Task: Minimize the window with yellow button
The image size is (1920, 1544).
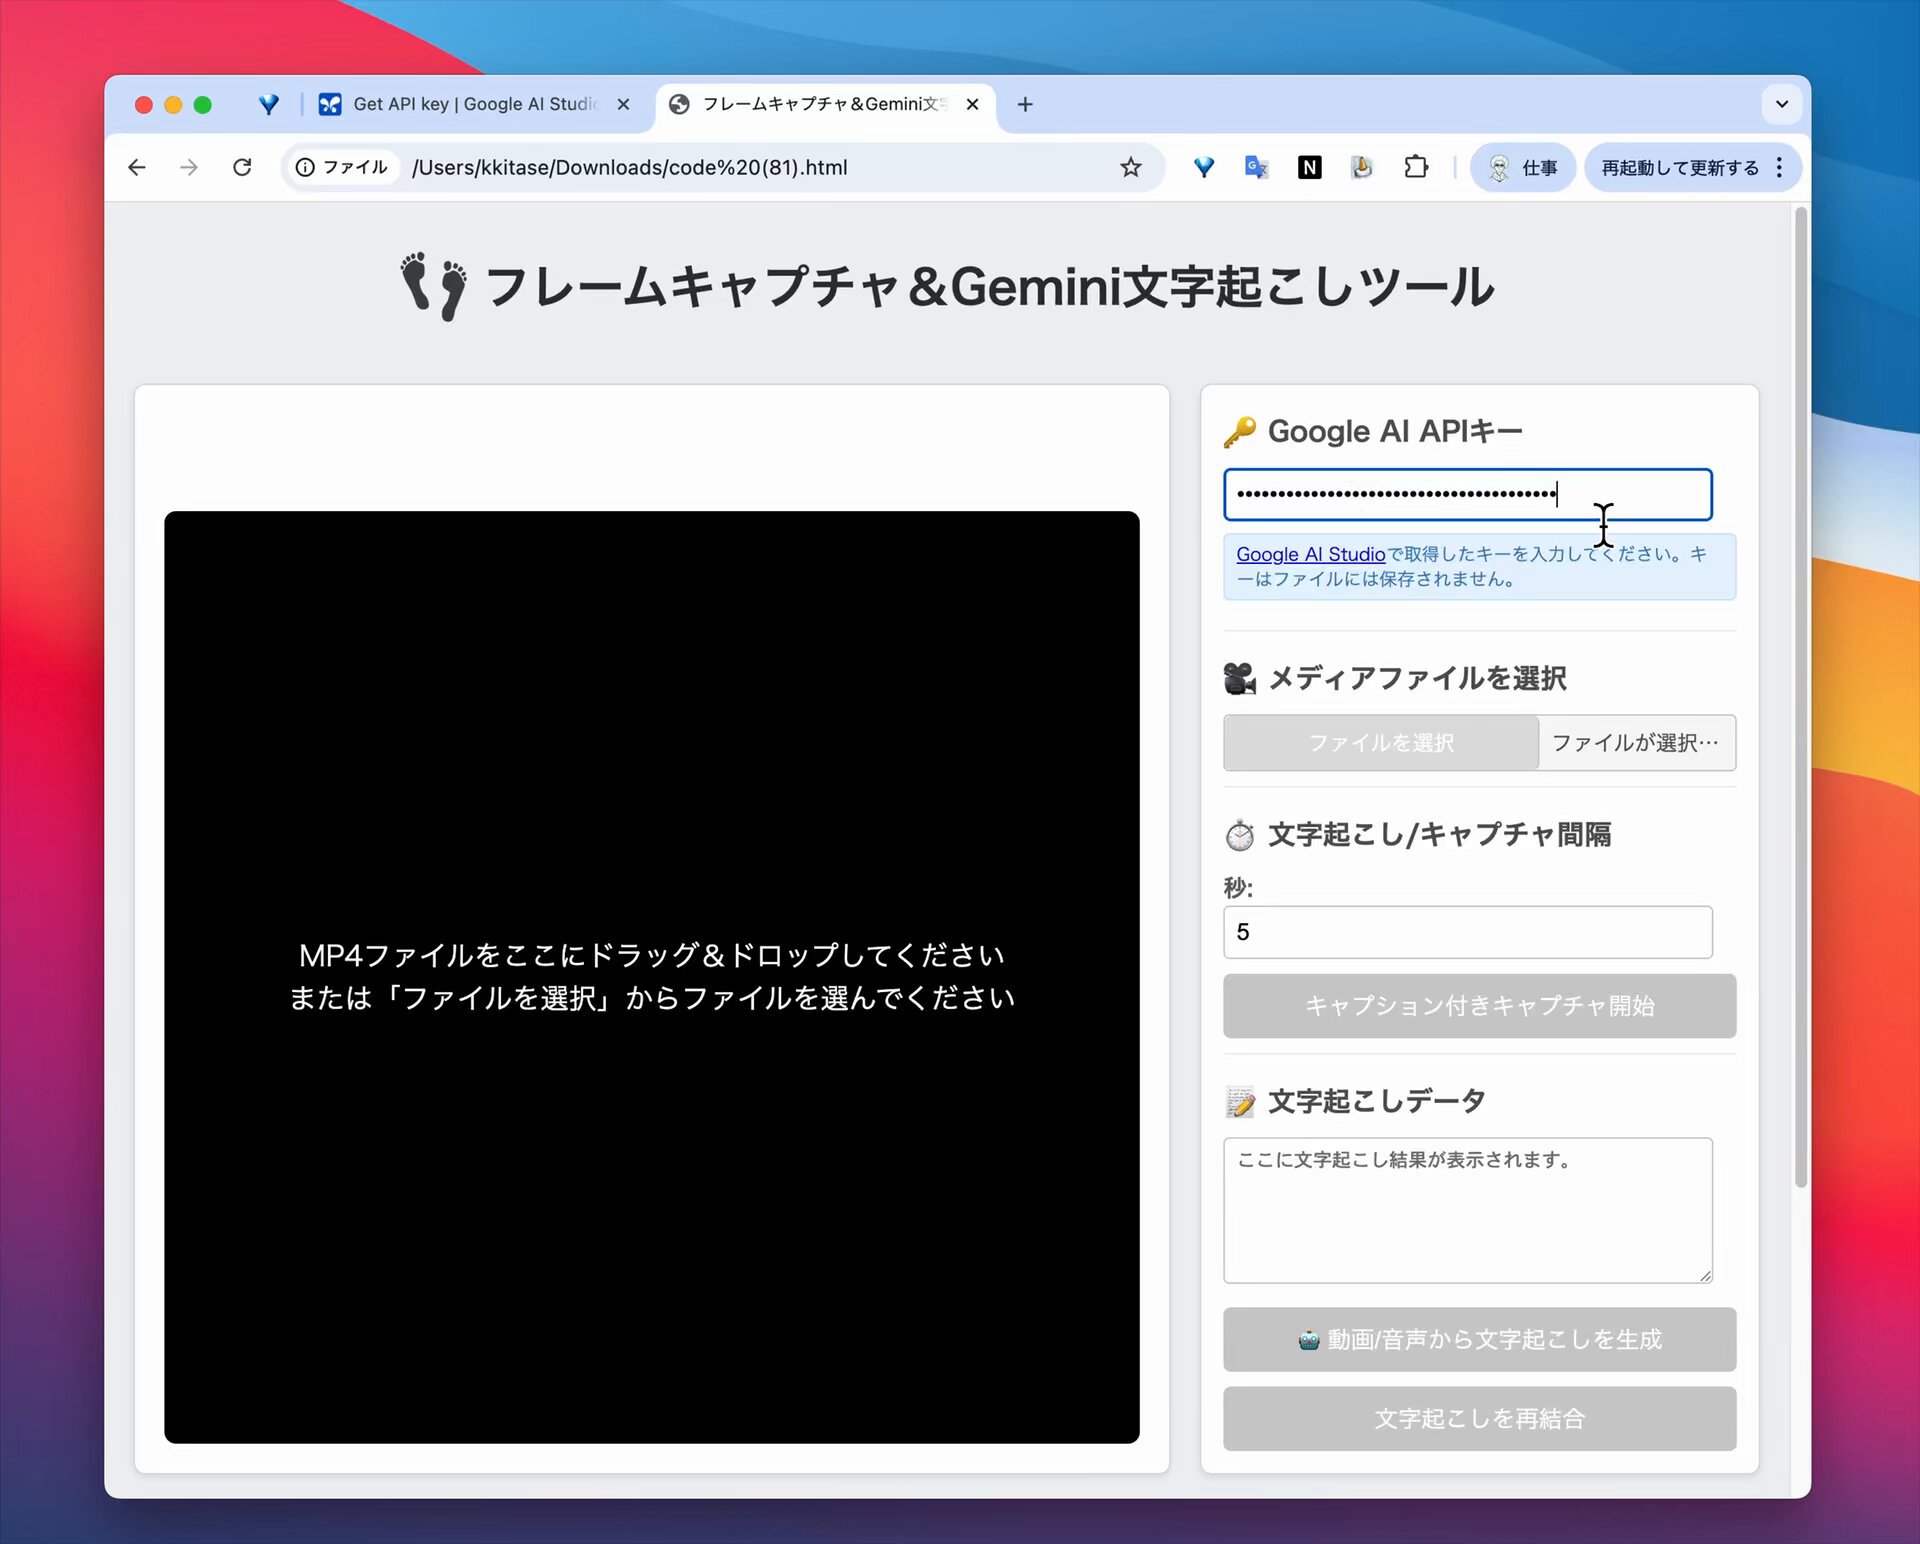Action: pos(173,105)
